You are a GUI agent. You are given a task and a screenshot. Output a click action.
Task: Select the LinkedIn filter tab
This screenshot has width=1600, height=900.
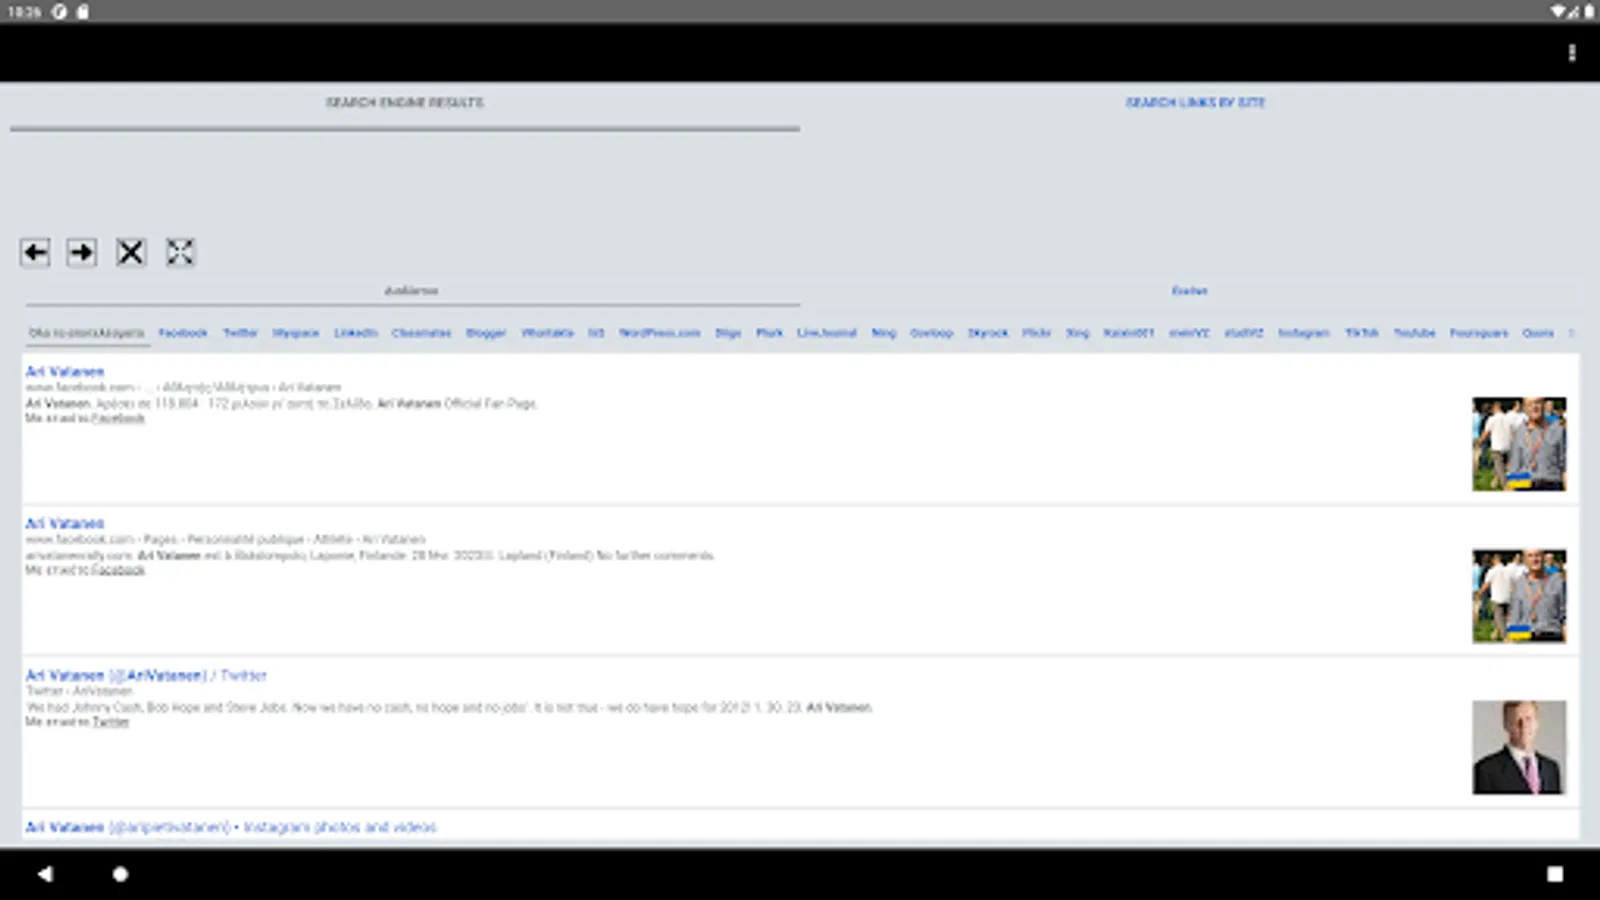coord(356,333)
